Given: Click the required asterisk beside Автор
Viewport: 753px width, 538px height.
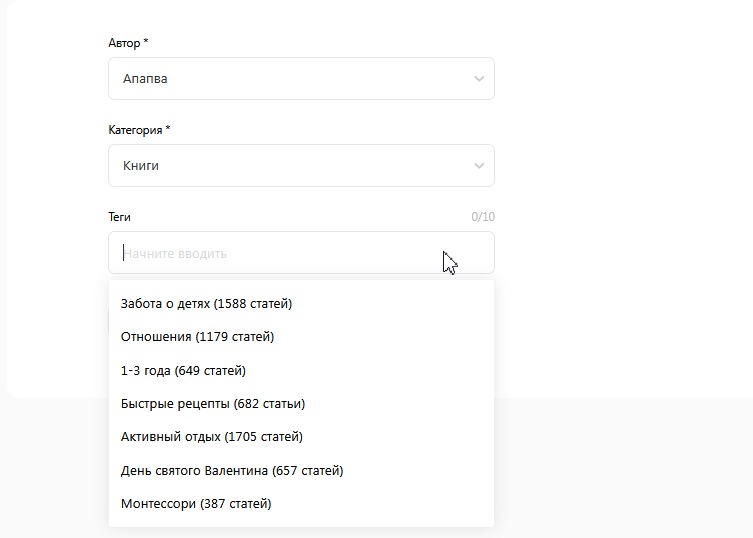Looking at the screenshot, I should (146, 41).
